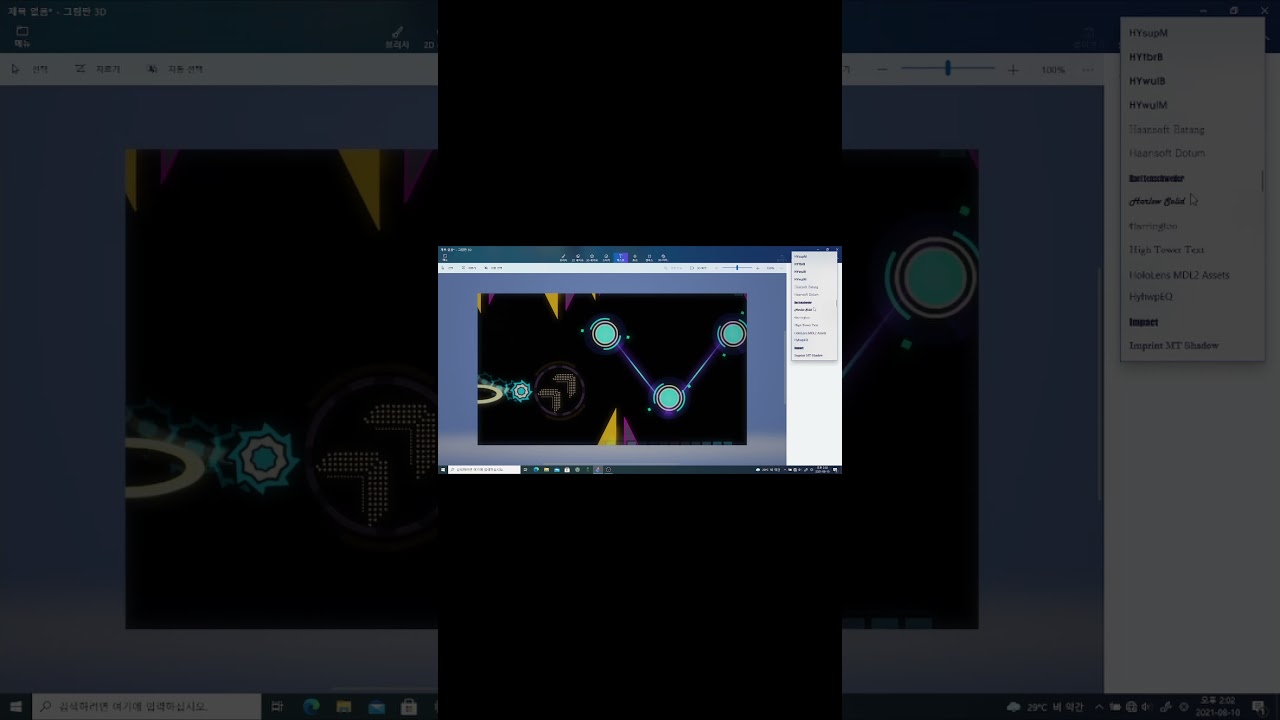Click the taskbar search box
Screen dimensions: 1280x720
(x=484, y=470)
